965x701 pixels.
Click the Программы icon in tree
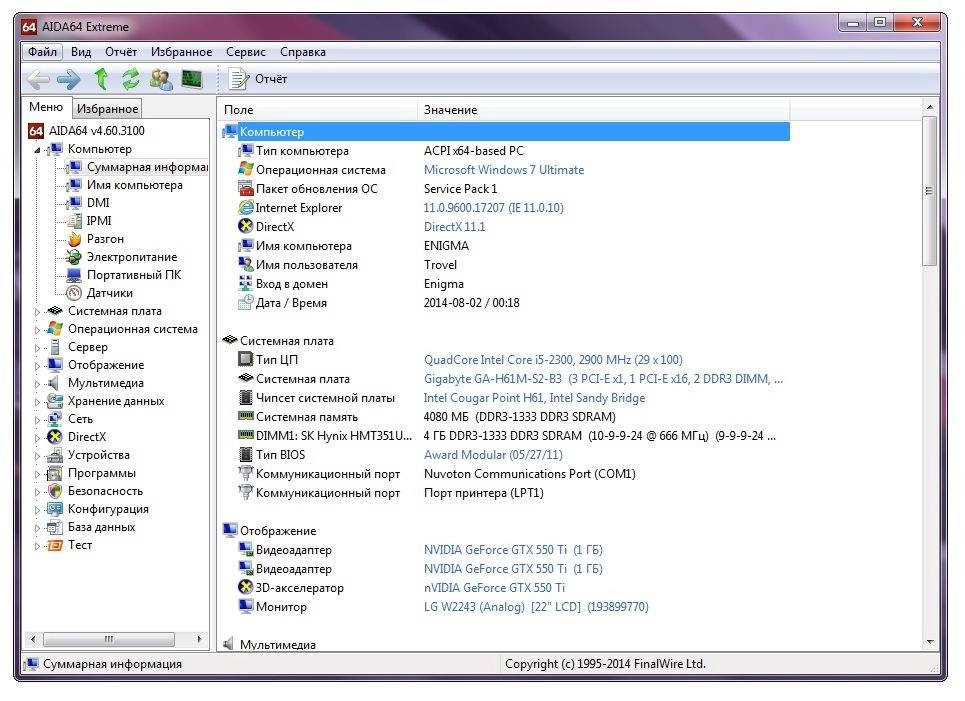55,473
